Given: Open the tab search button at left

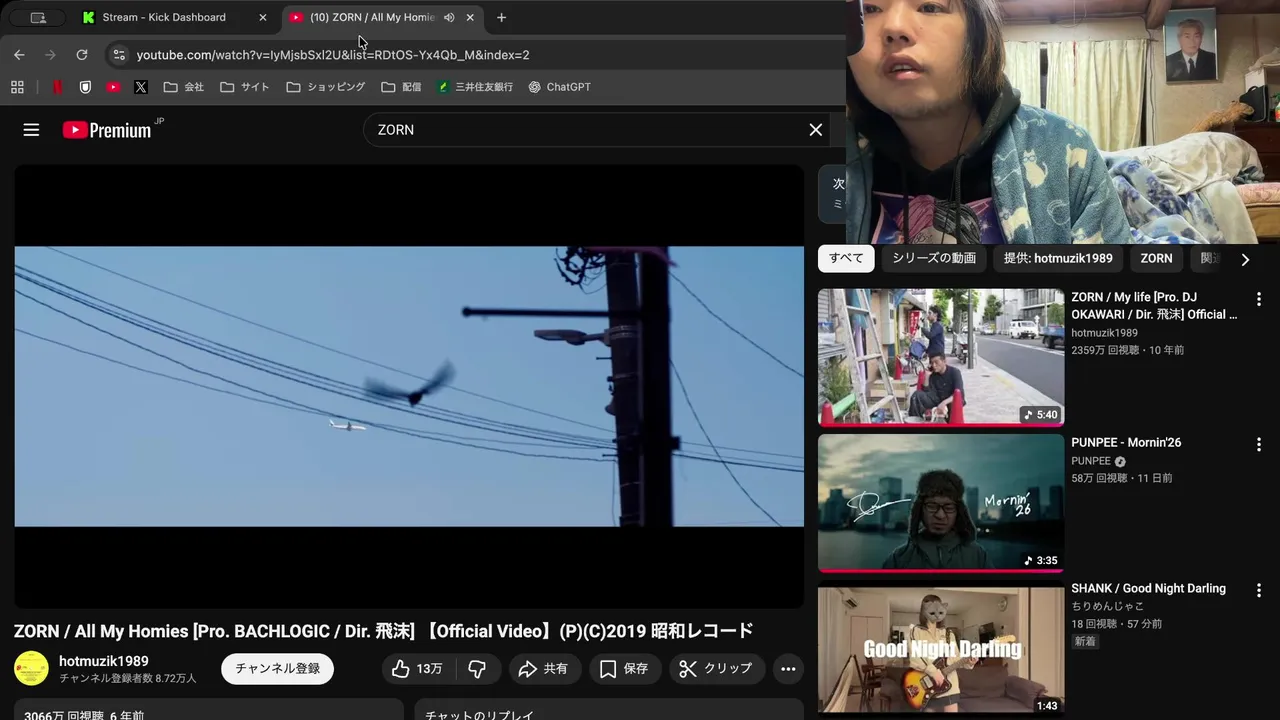Looking at the screenshot, I should click(38, 17).
